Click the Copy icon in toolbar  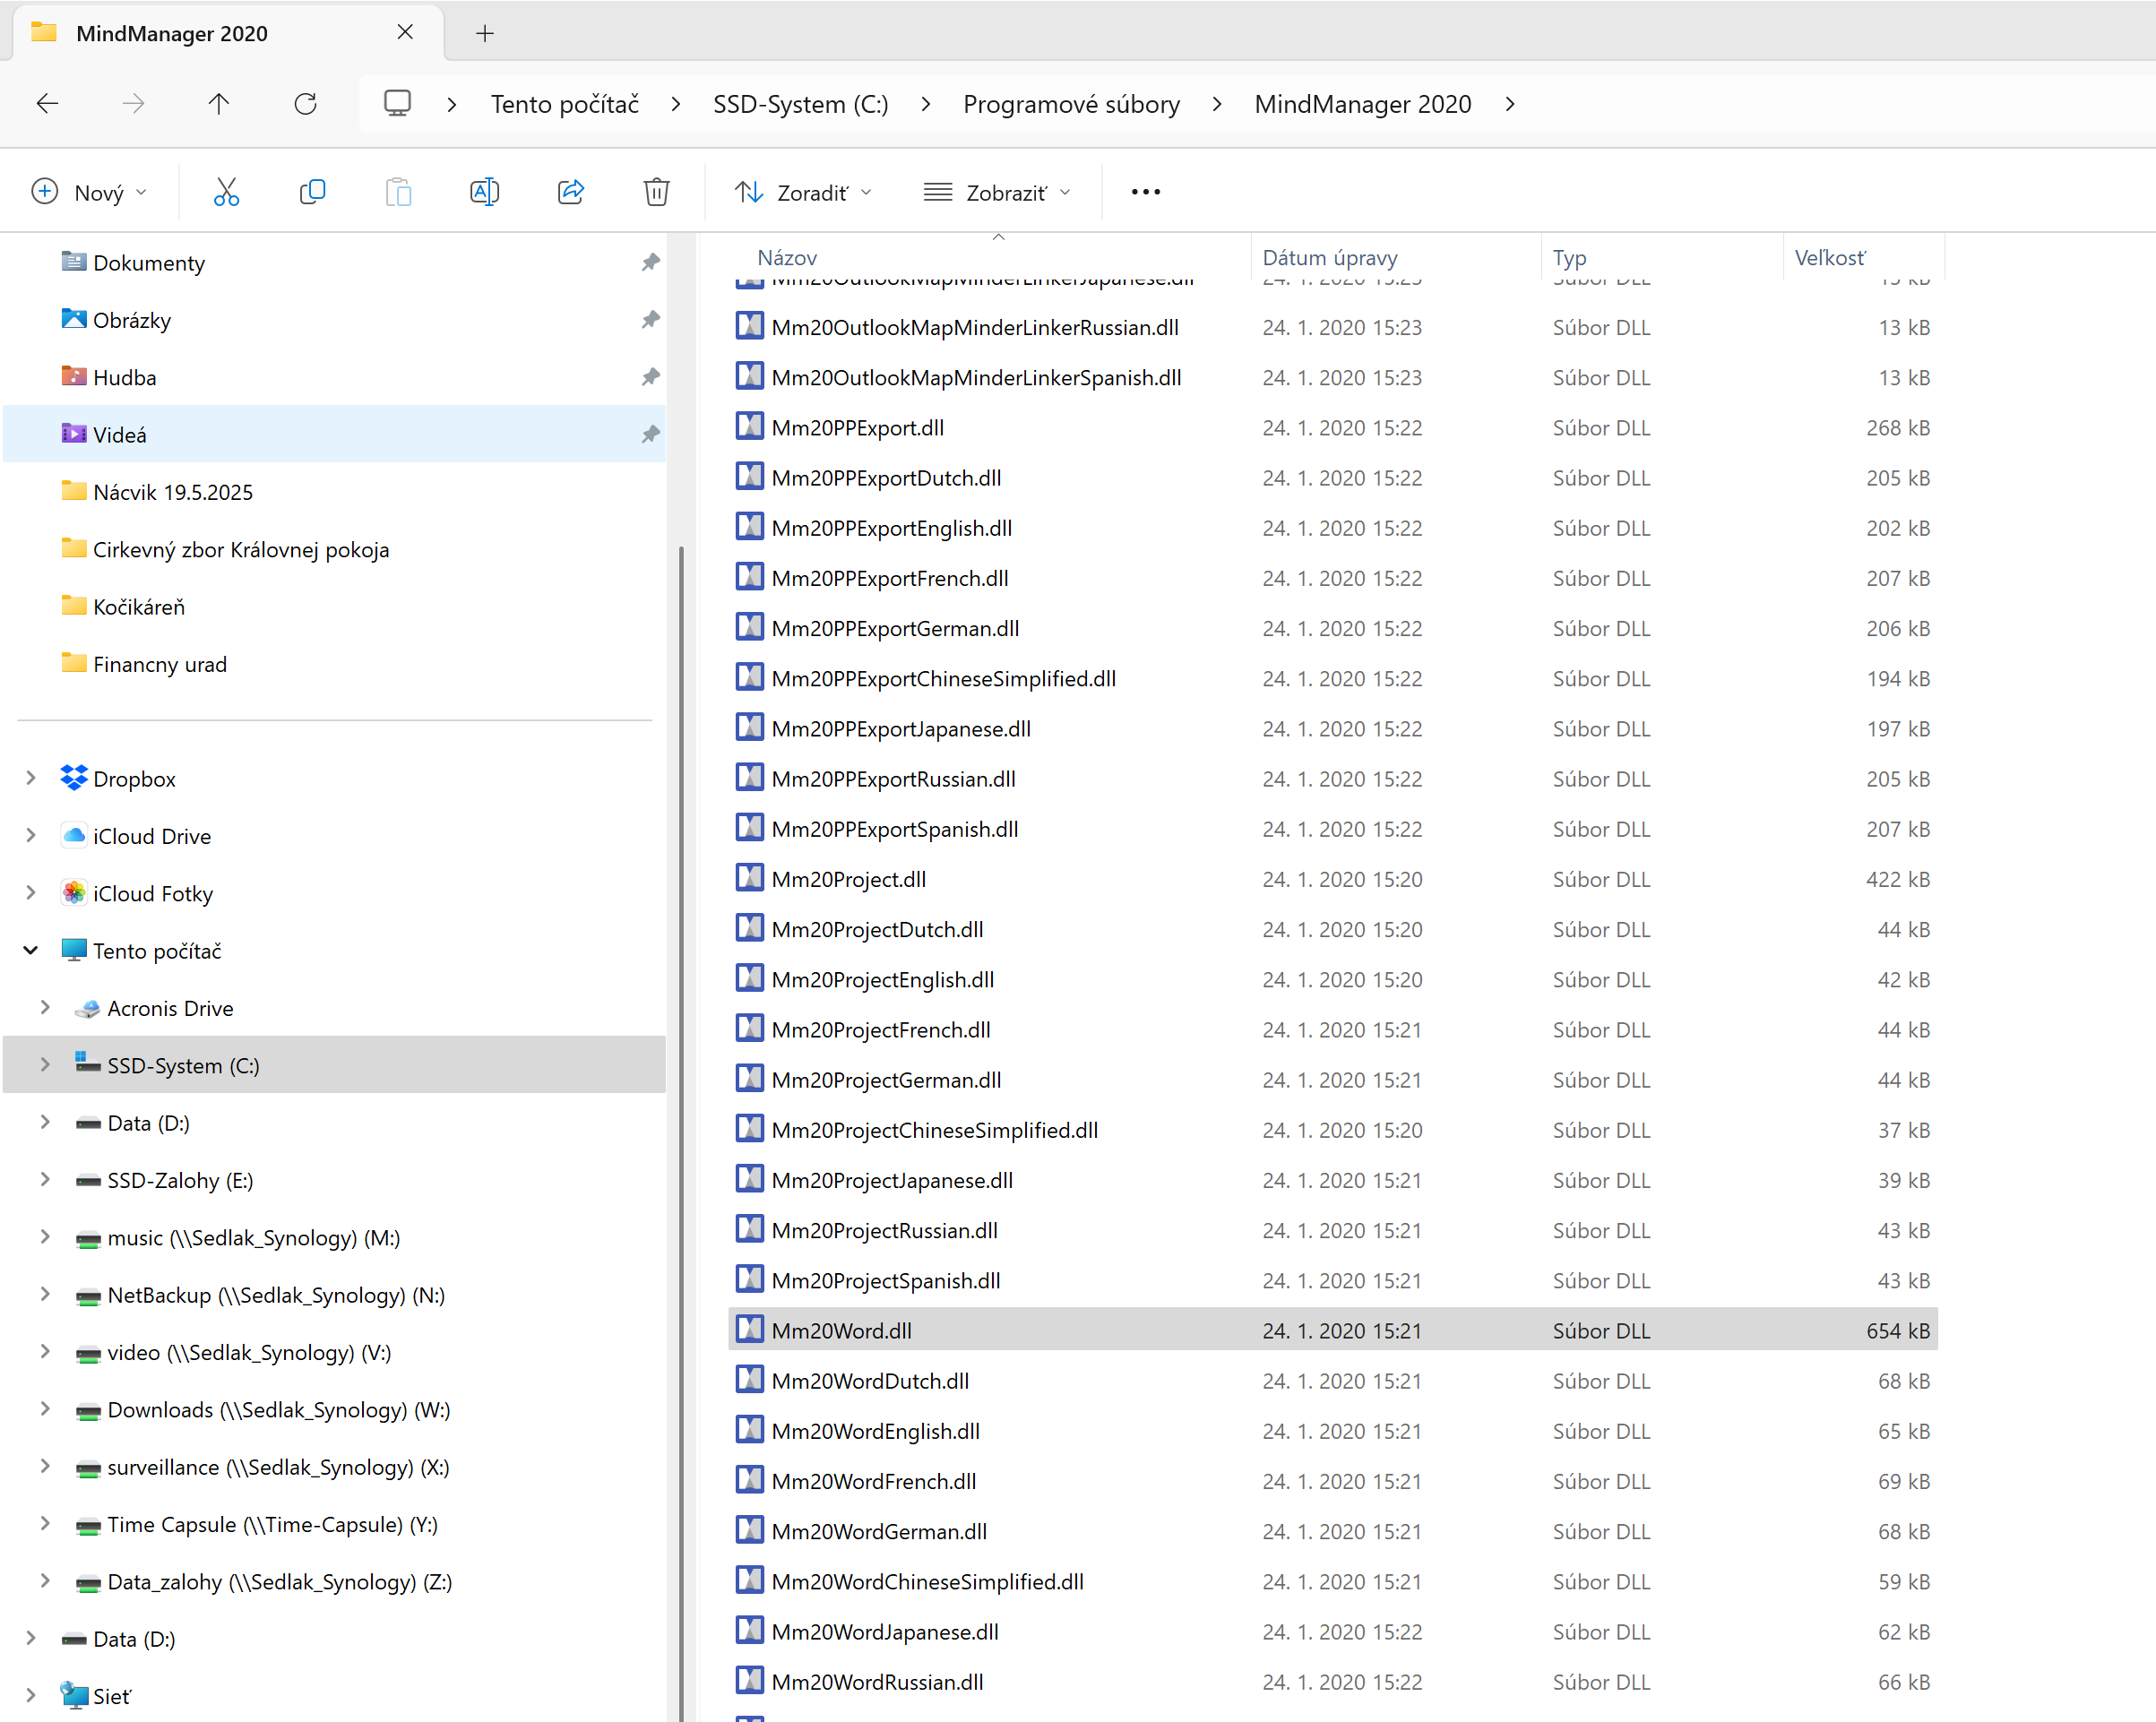[x=312, y=192]
